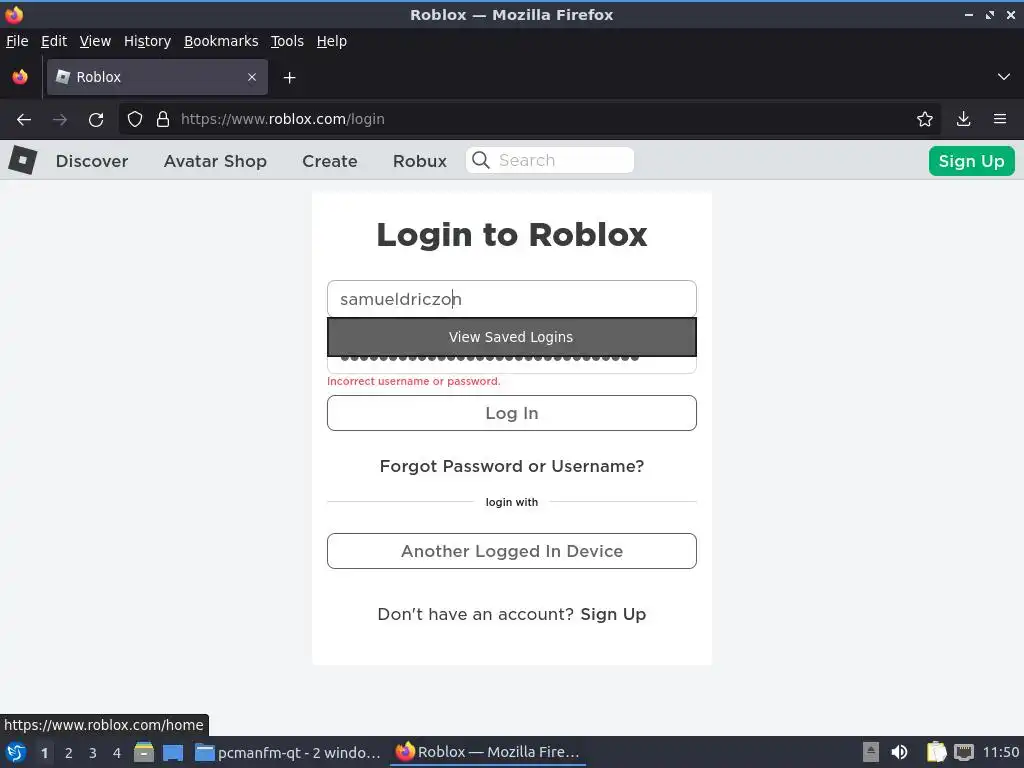Select the Roblox browser tab

click(x=157, y=77)
